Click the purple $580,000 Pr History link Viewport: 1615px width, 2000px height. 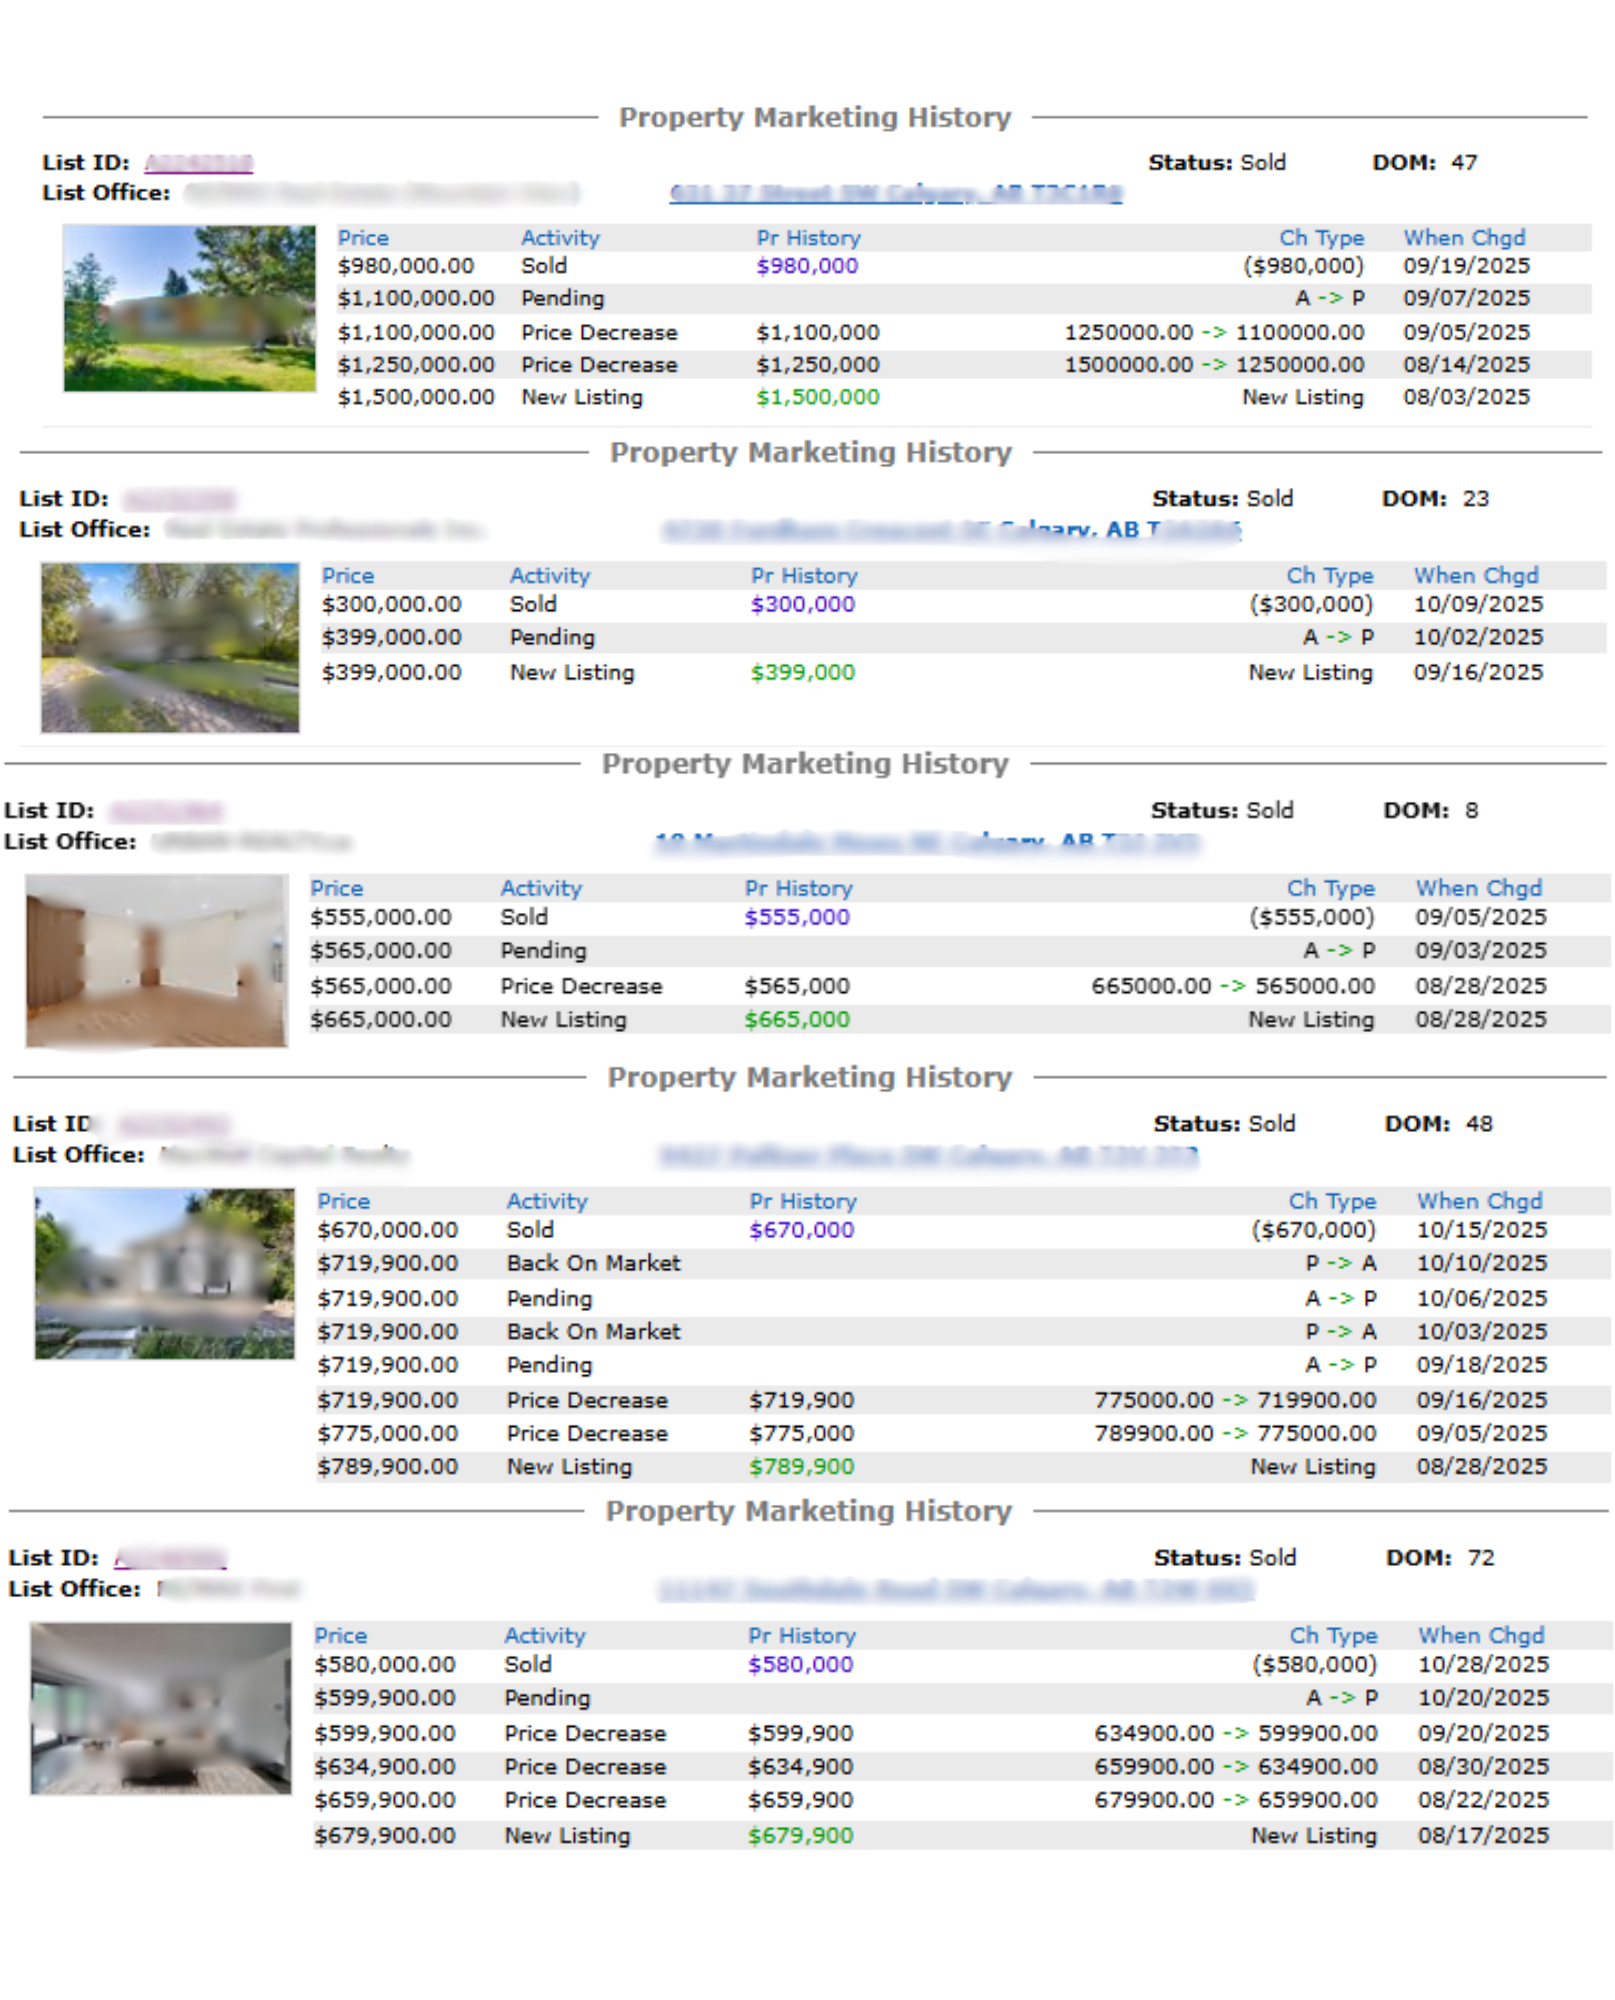[x=800, y=1665]
